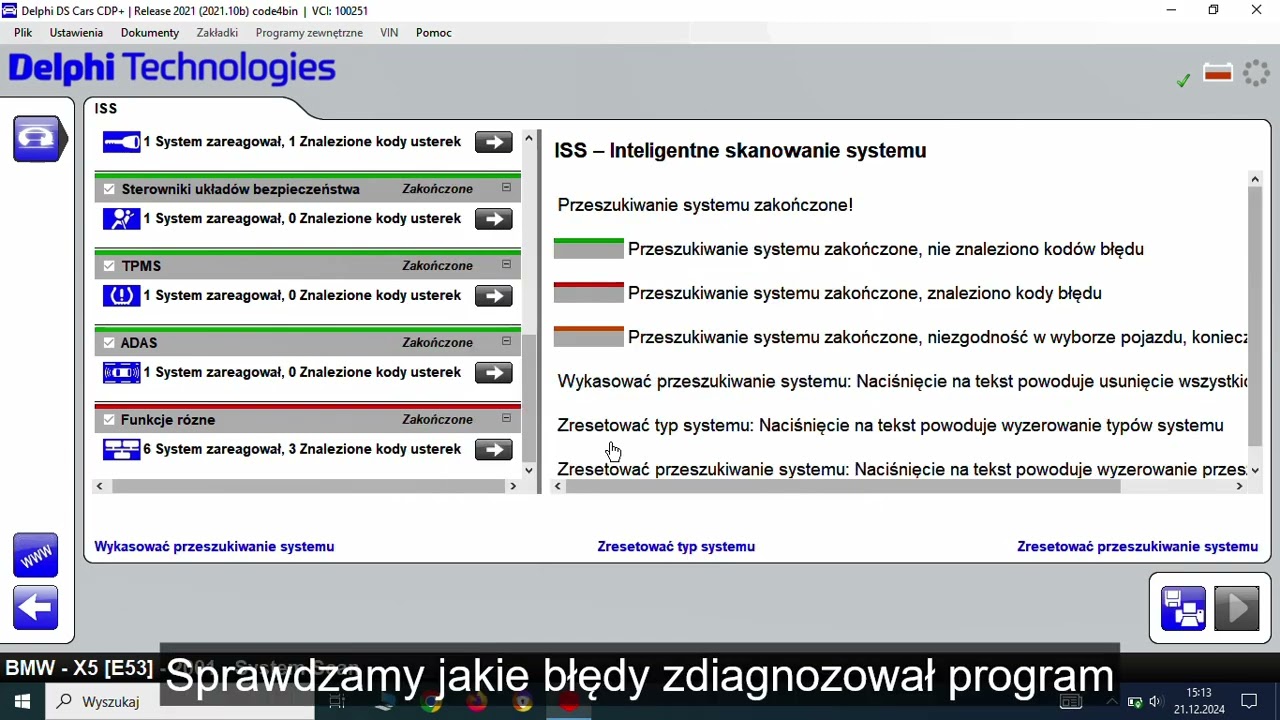Open the Plik menu

pyautogui.click(x=23, y=33)
